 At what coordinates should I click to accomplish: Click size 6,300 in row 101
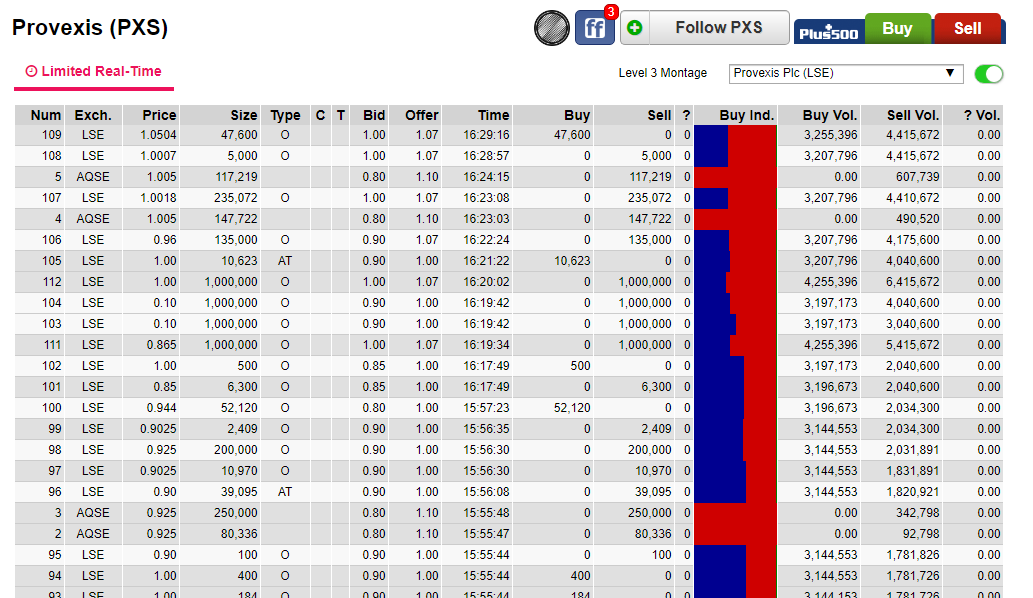point(242,387)
